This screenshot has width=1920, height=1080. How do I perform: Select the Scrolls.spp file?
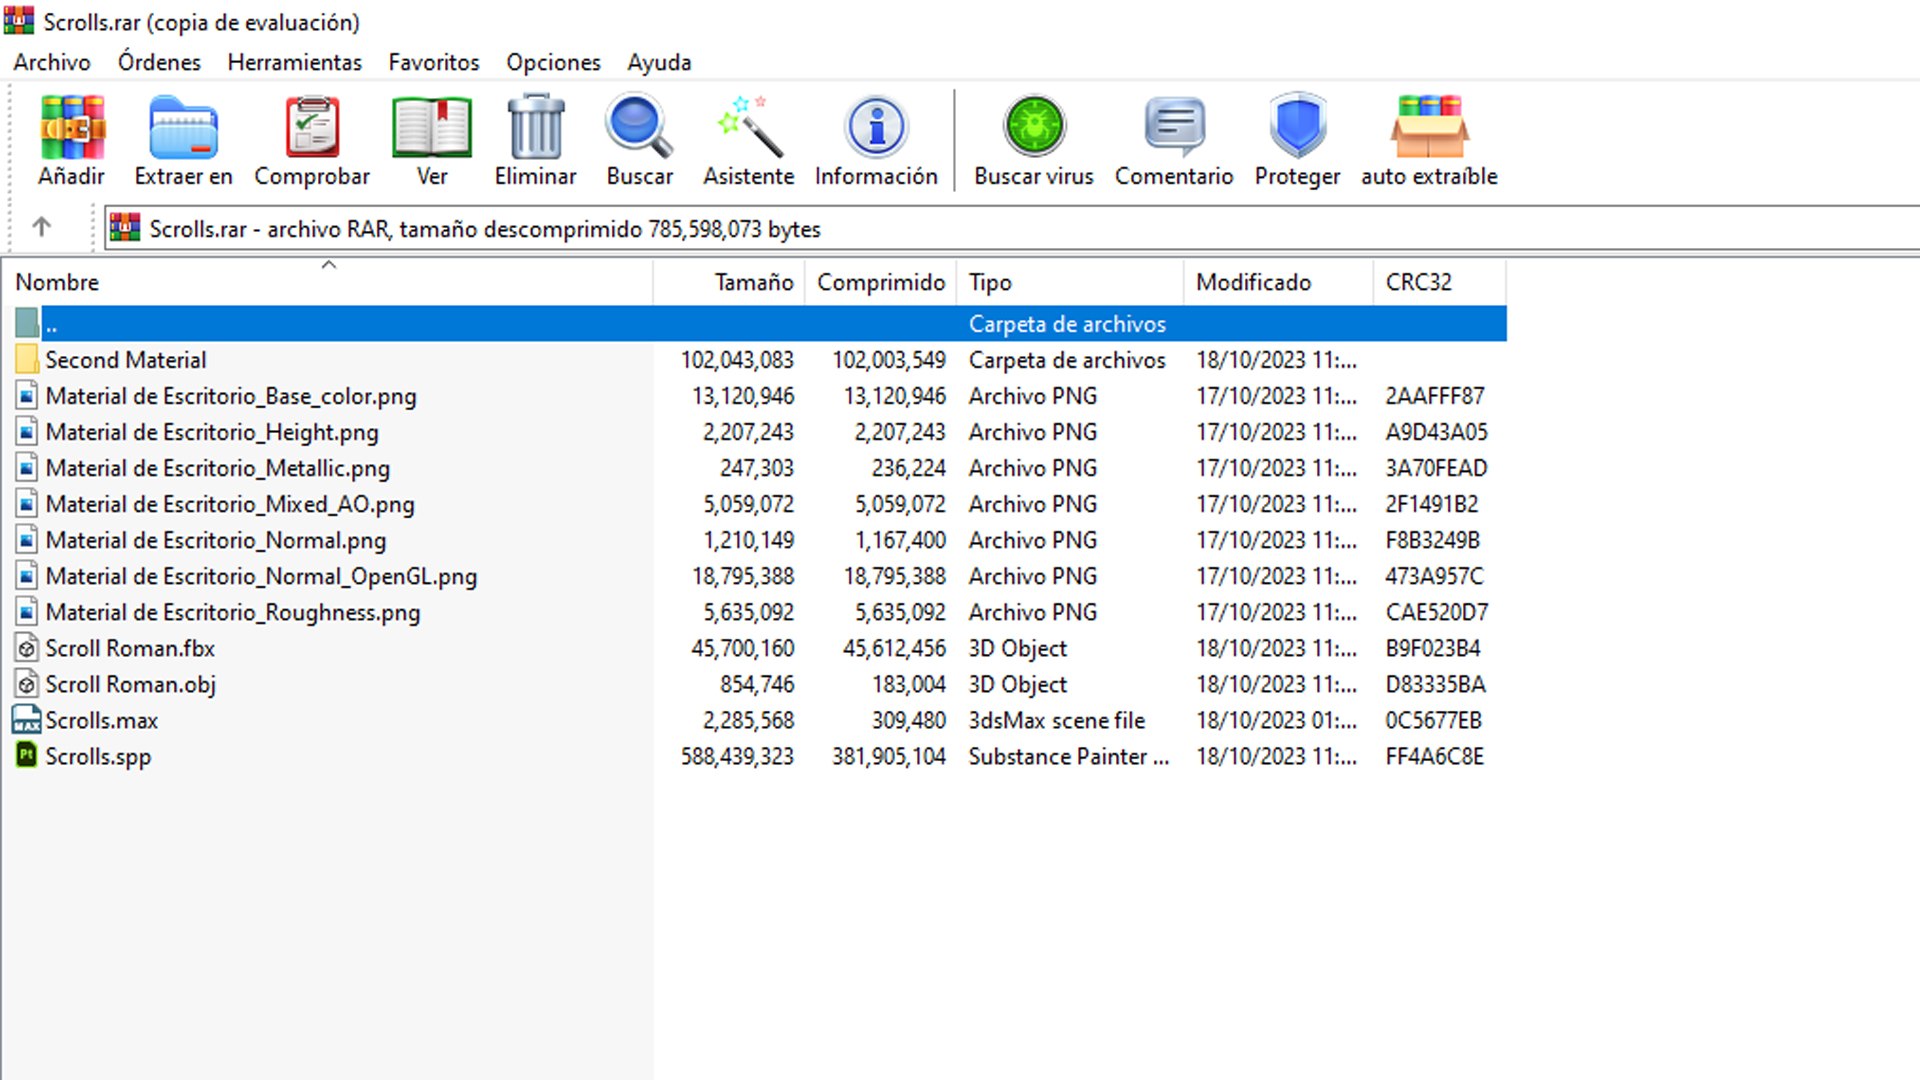click(x=98, y=756)
